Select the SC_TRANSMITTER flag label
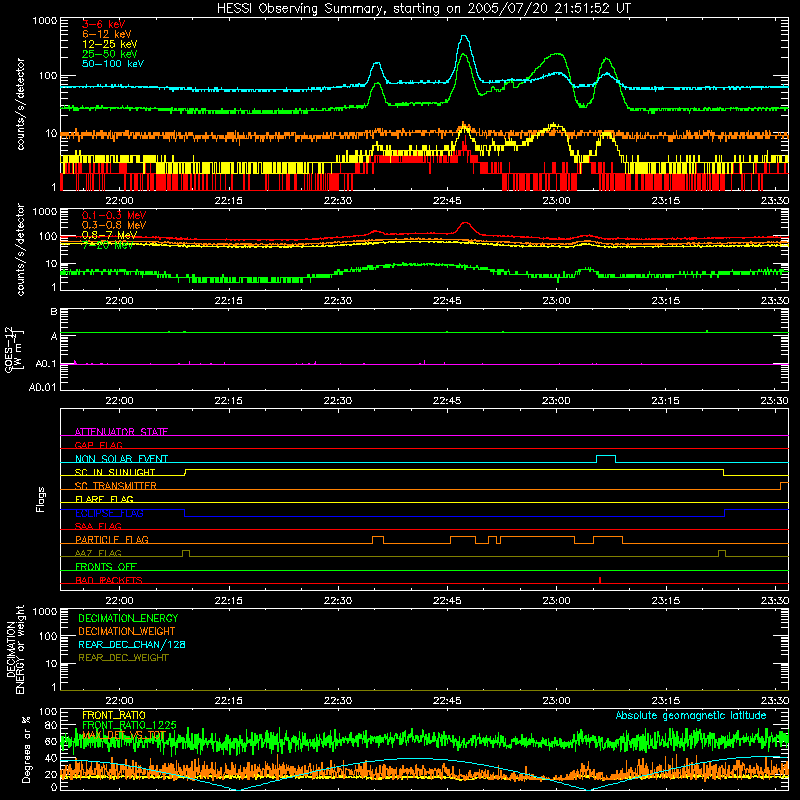The width and height of the screenshot is (800, 800). 116,486
